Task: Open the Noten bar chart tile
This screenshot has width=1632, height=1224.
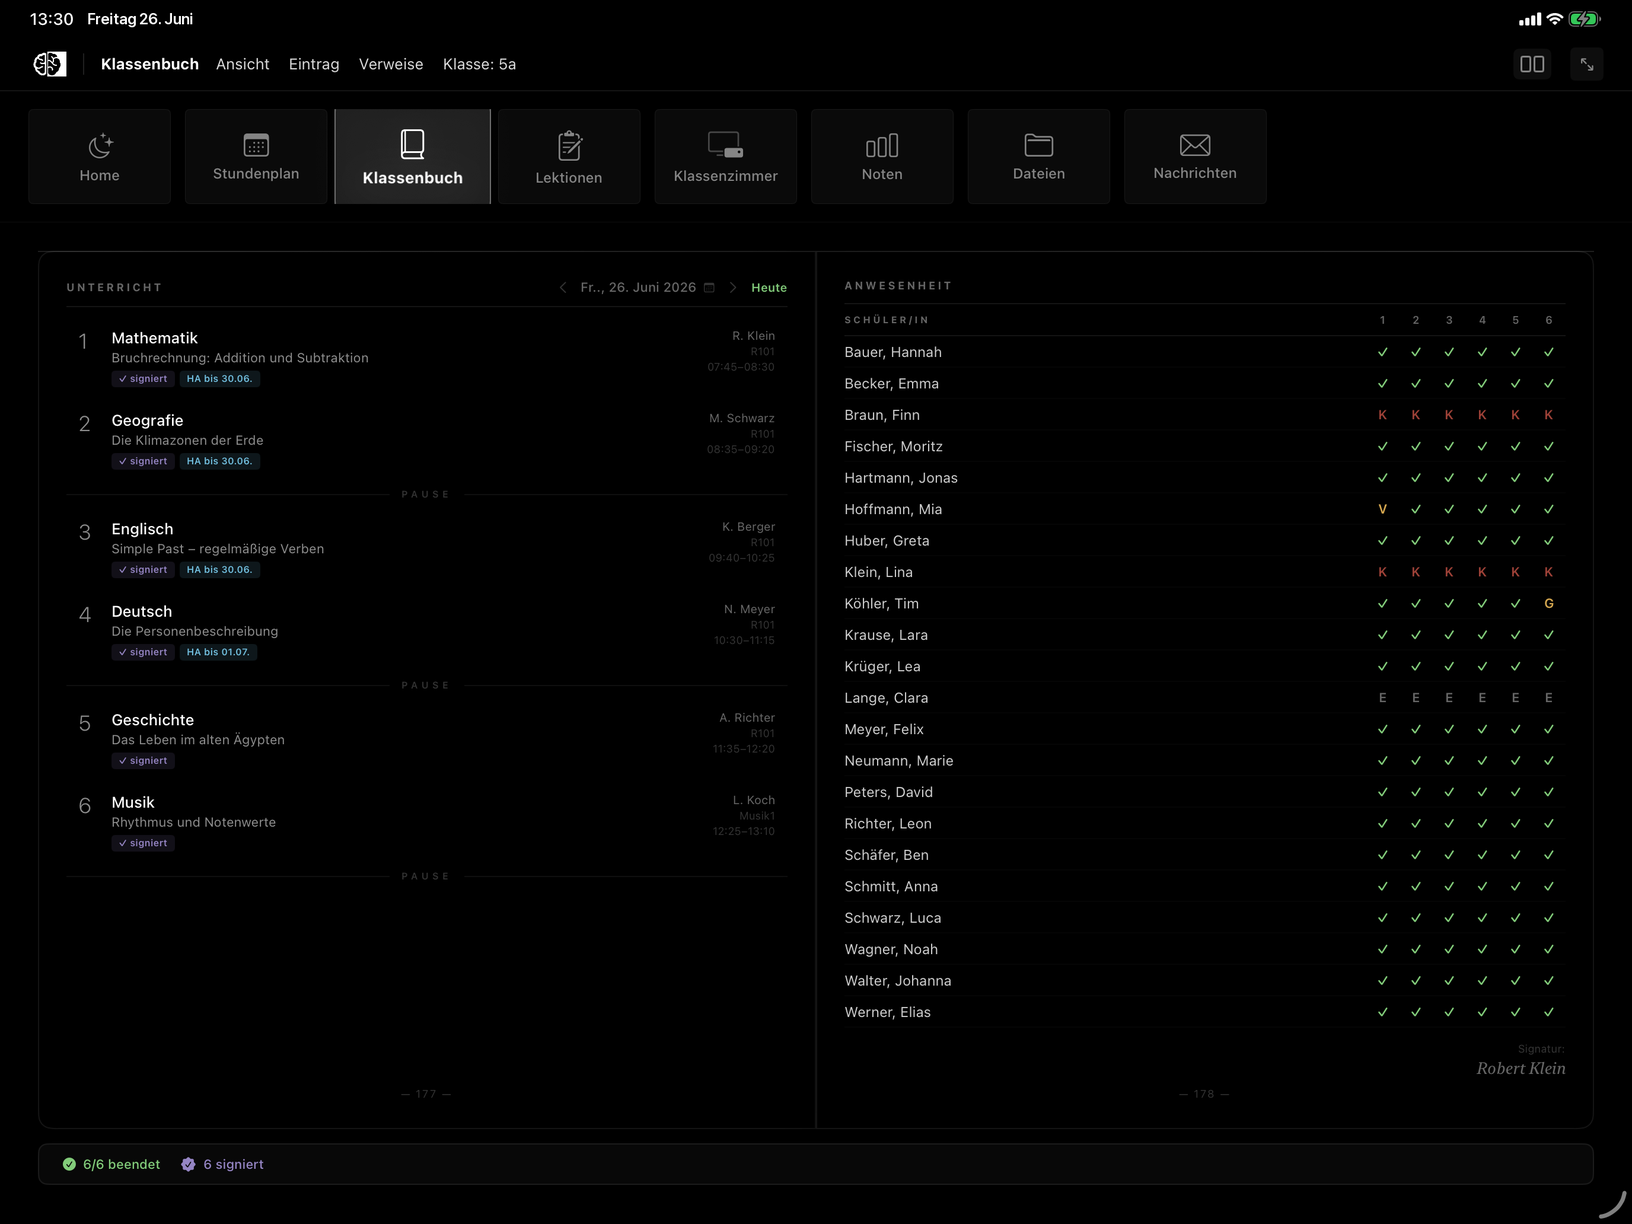Action: point(882,157)
